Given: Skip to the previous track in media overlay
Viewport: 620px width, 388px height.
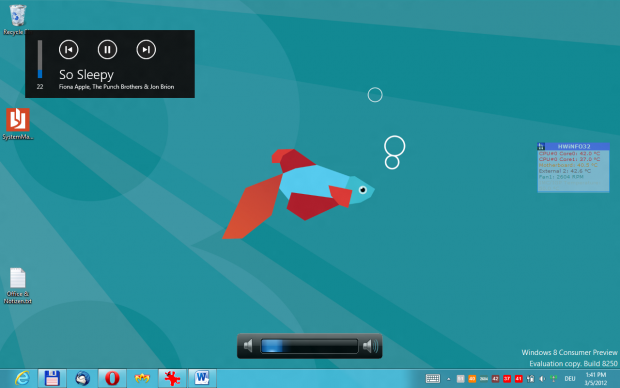Looking at the screenshot, I should click(x=68, y=49).
